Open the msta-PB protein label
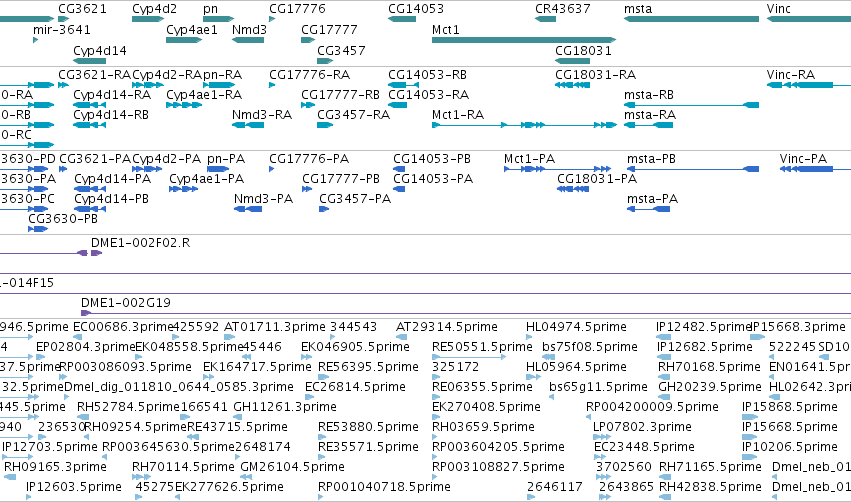Screen dimensions: 851x502 (651, 158)
